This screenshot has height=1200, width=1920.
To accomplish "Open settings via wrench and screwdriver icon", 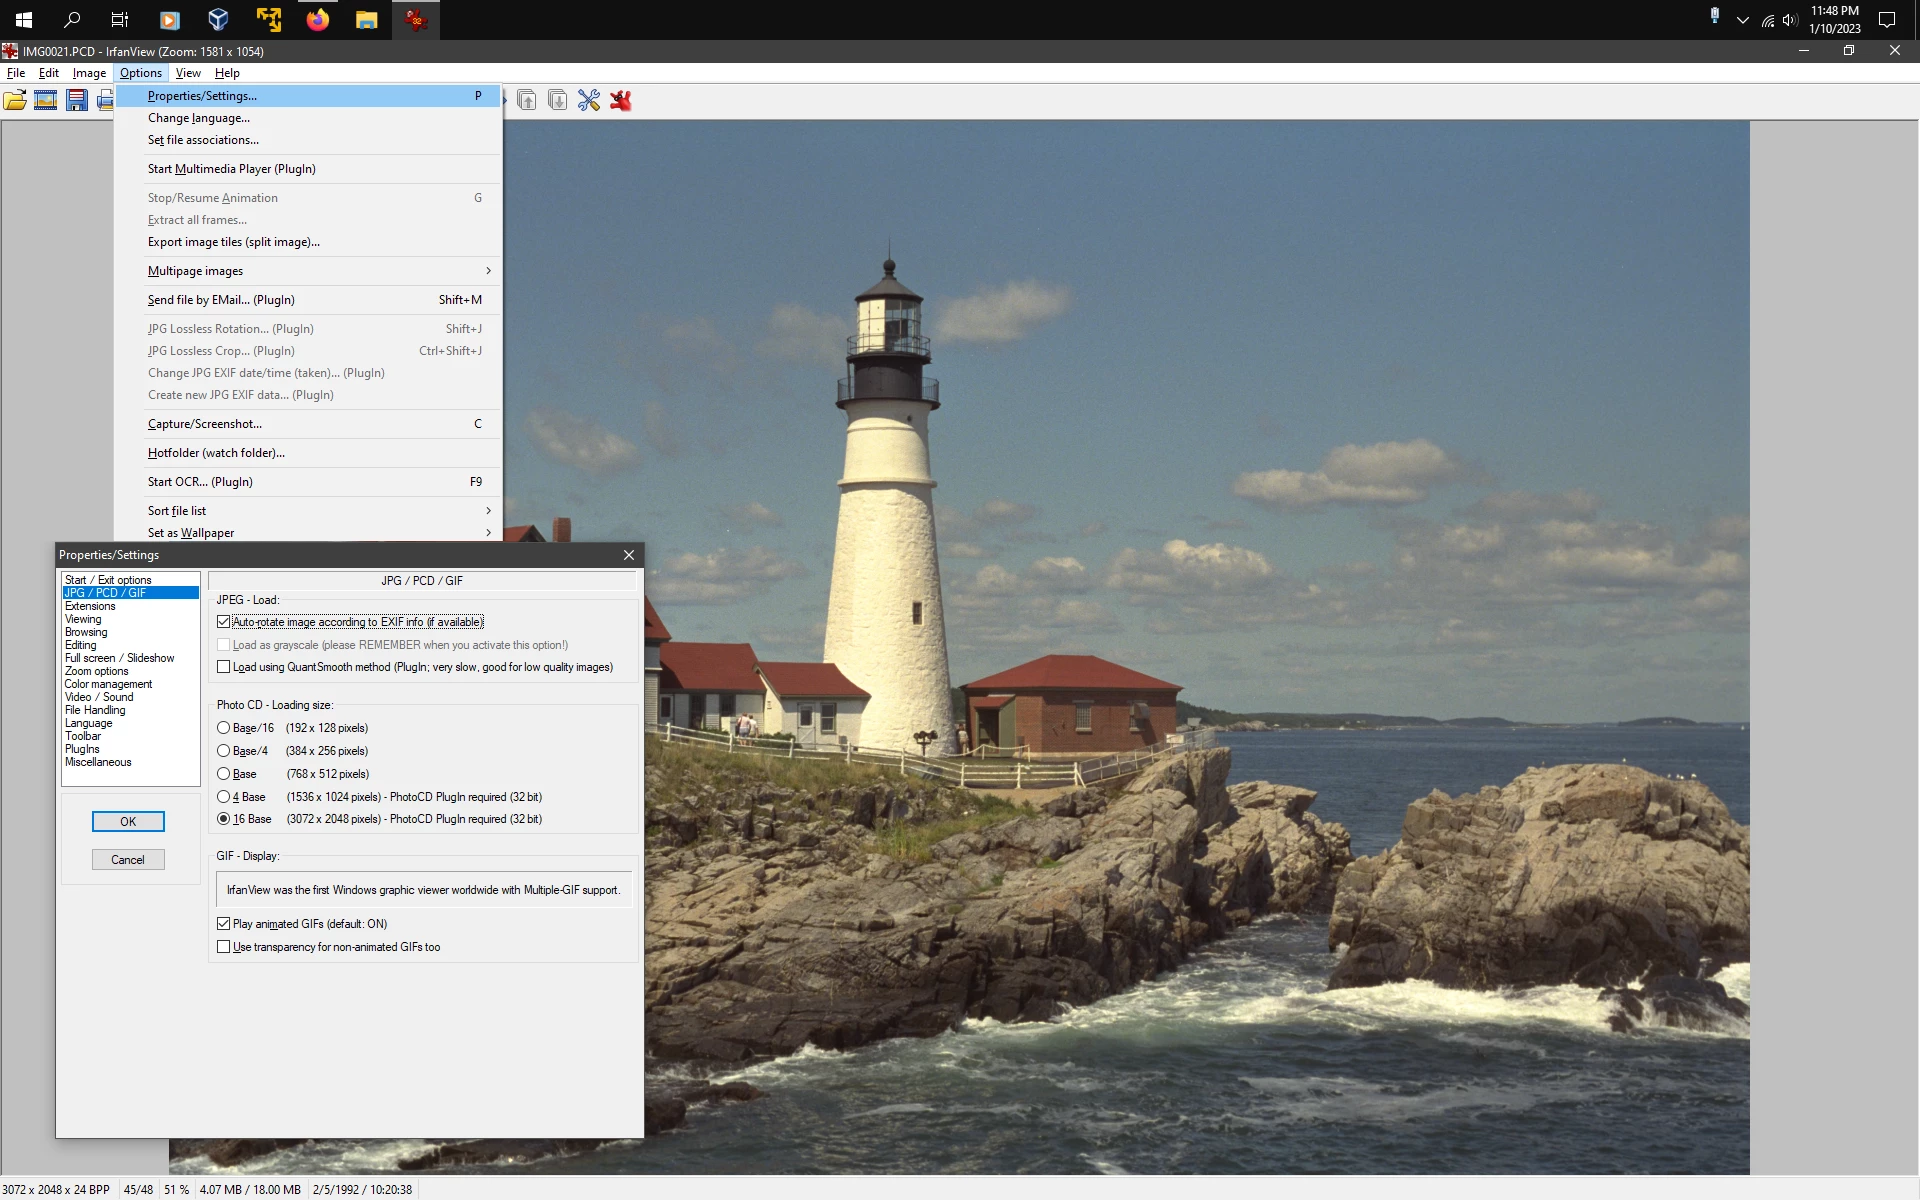I will tap(589, 100).
